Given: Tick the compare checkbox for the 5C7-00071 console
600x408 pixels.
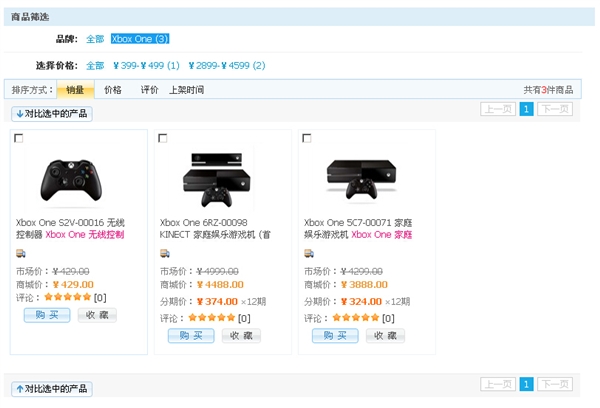Looking at the screenshot, I should point(307,138).
